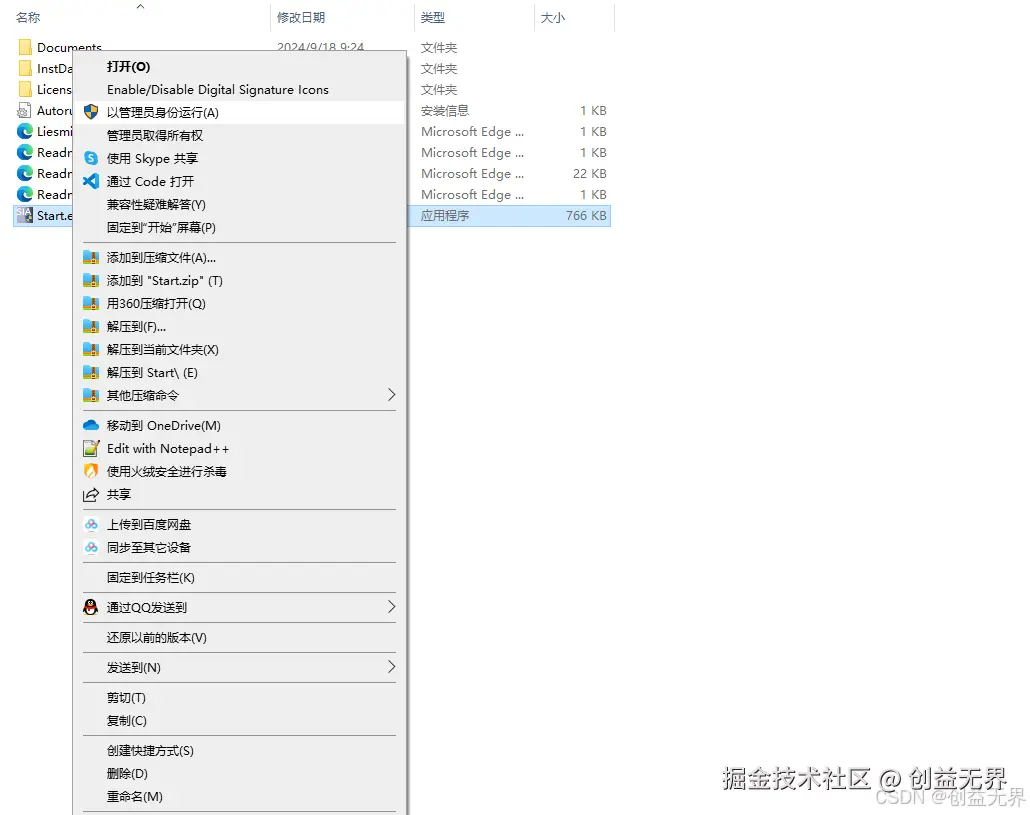The width and height of the screenshot is (1030, 815).
Task: Select the 766 KB size cell
Action: (x=586, y=215)
